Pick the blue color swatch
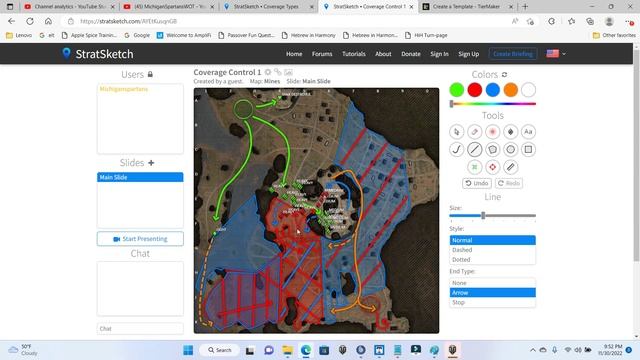The image size is (640, 360). pos(493,90)
